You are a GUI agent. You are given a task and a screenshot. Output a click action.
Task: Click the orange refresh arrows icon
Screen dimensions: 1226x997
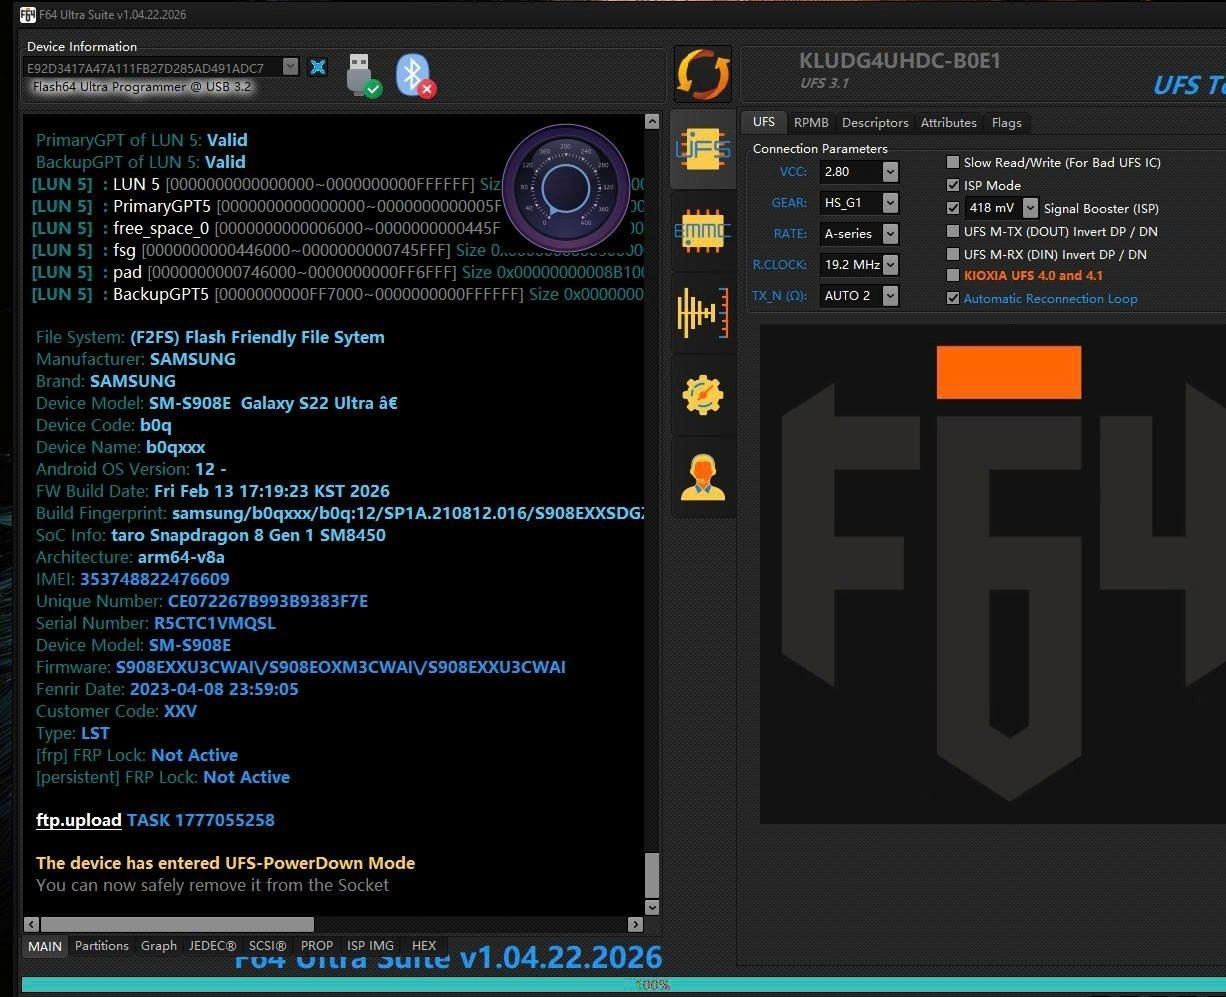tap(703, 74)
